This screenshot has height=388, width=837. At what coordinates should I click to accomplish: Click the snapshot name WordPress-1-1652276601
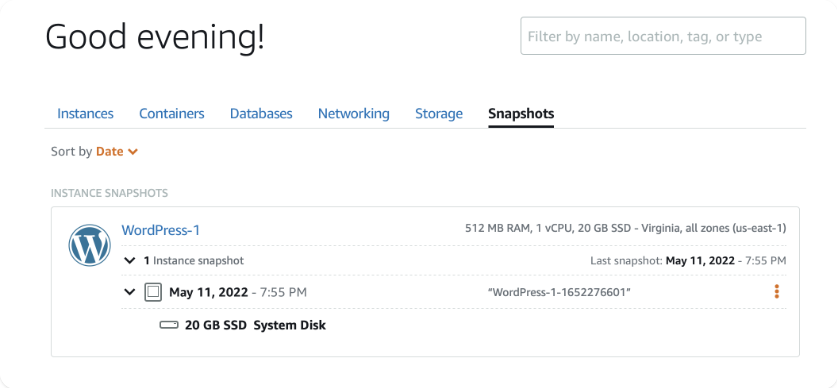coord(559,292)
